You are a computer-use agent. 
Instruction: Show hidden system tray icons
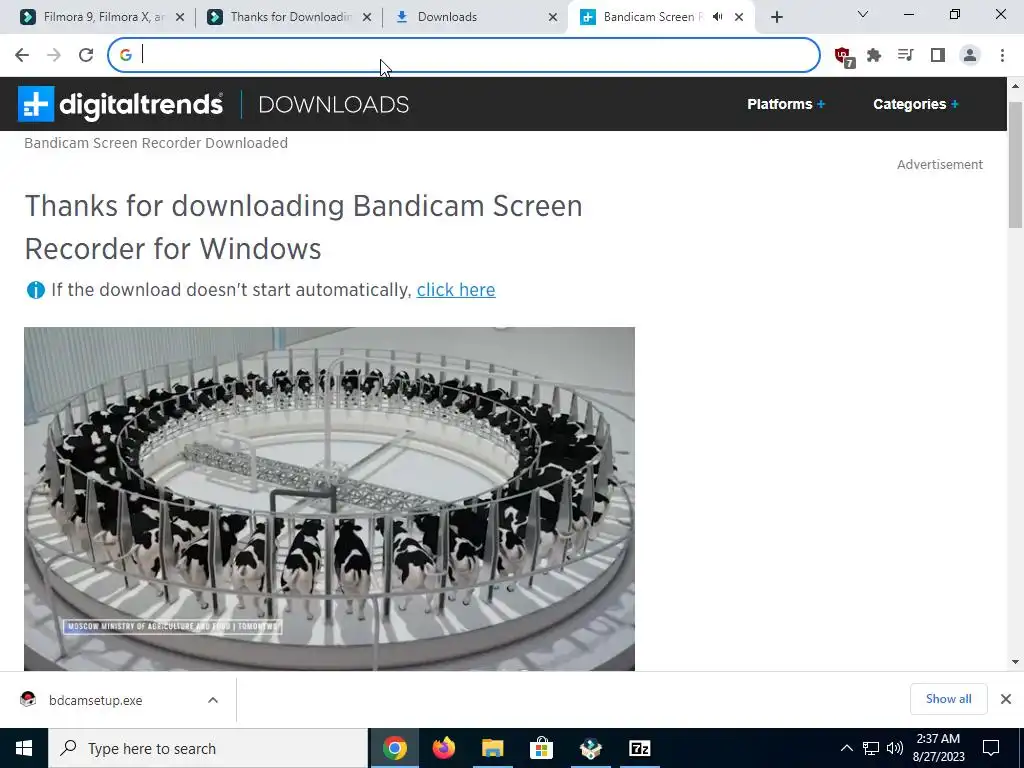(846, 748)
